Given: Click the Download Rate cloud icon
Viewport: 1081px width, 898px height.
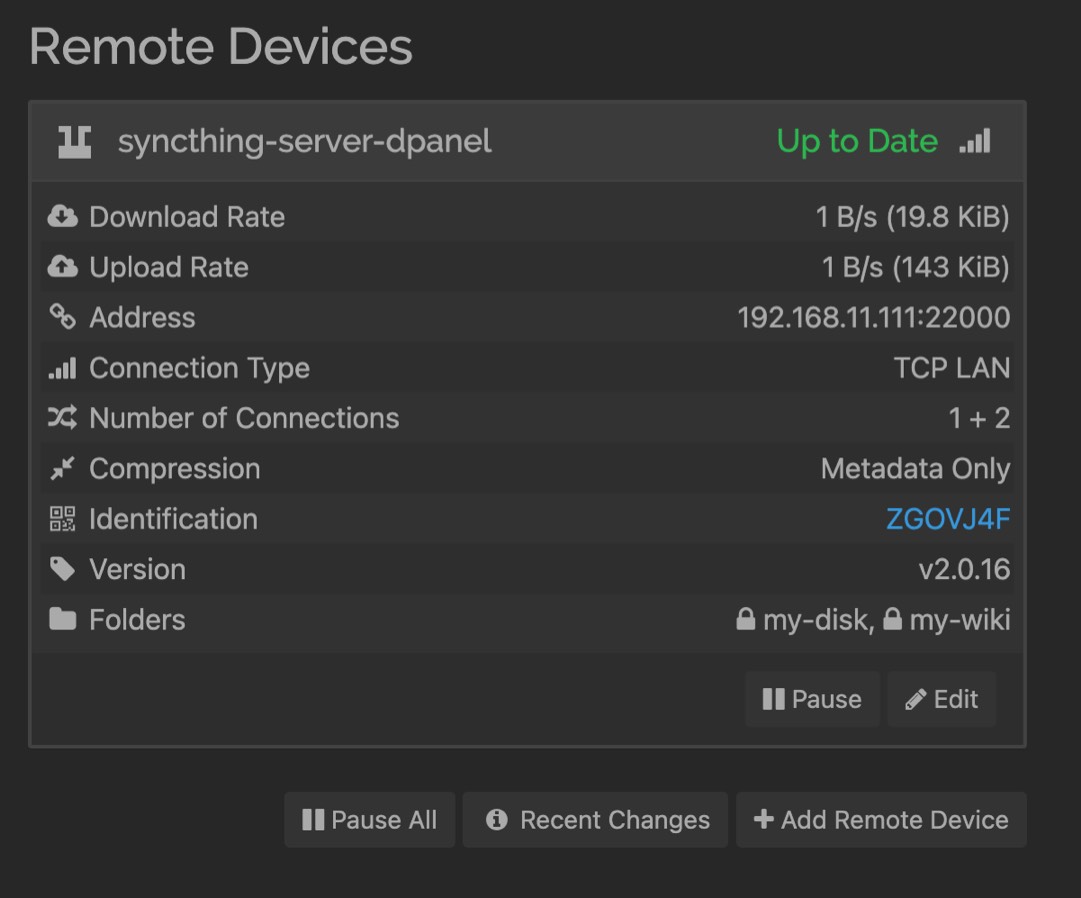Looking at the screenshot, I should [62, 216].
